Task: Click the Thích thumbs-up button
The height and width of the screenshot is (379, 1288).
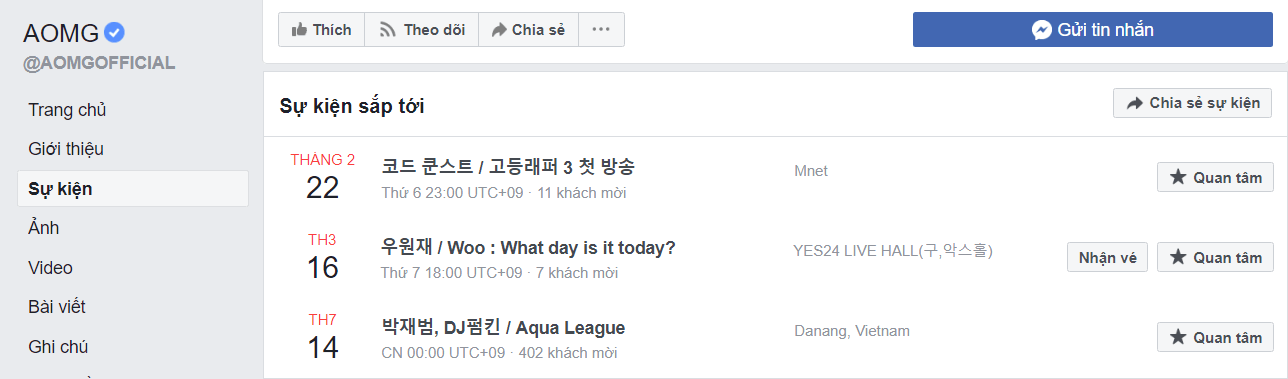Action: (321, 30)
